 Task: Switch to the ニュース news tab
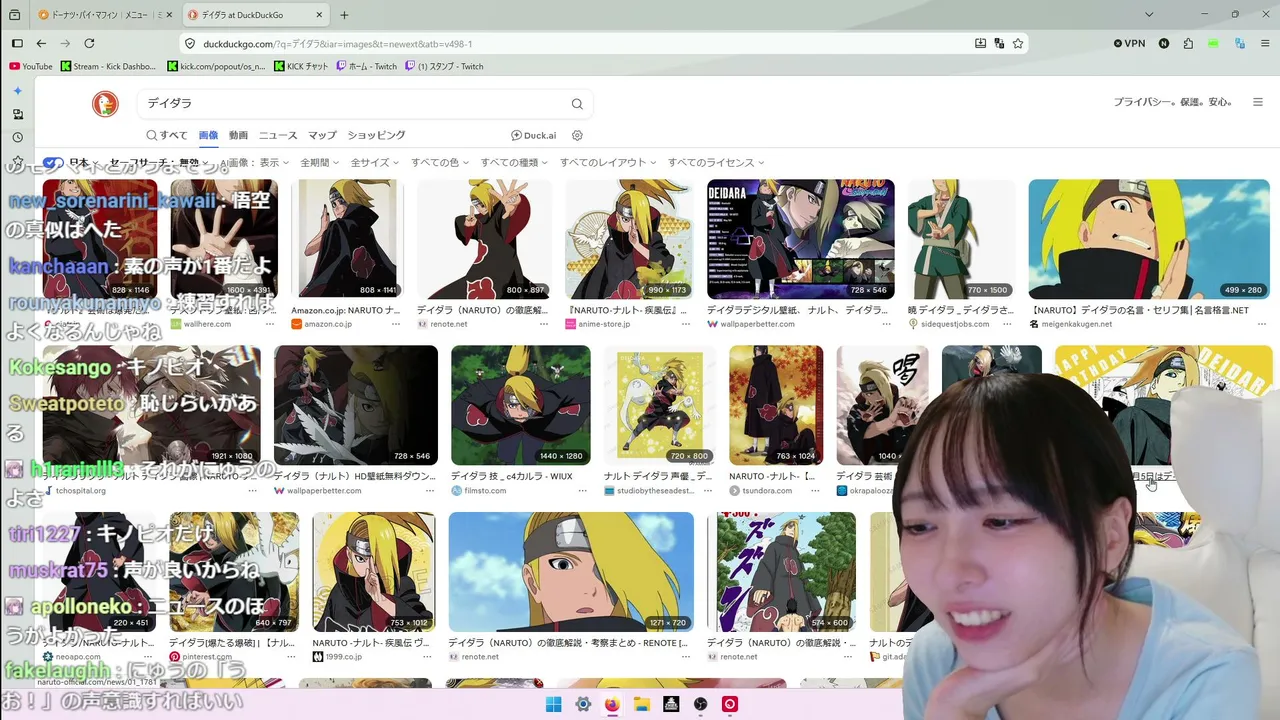(x=278, y=135)
